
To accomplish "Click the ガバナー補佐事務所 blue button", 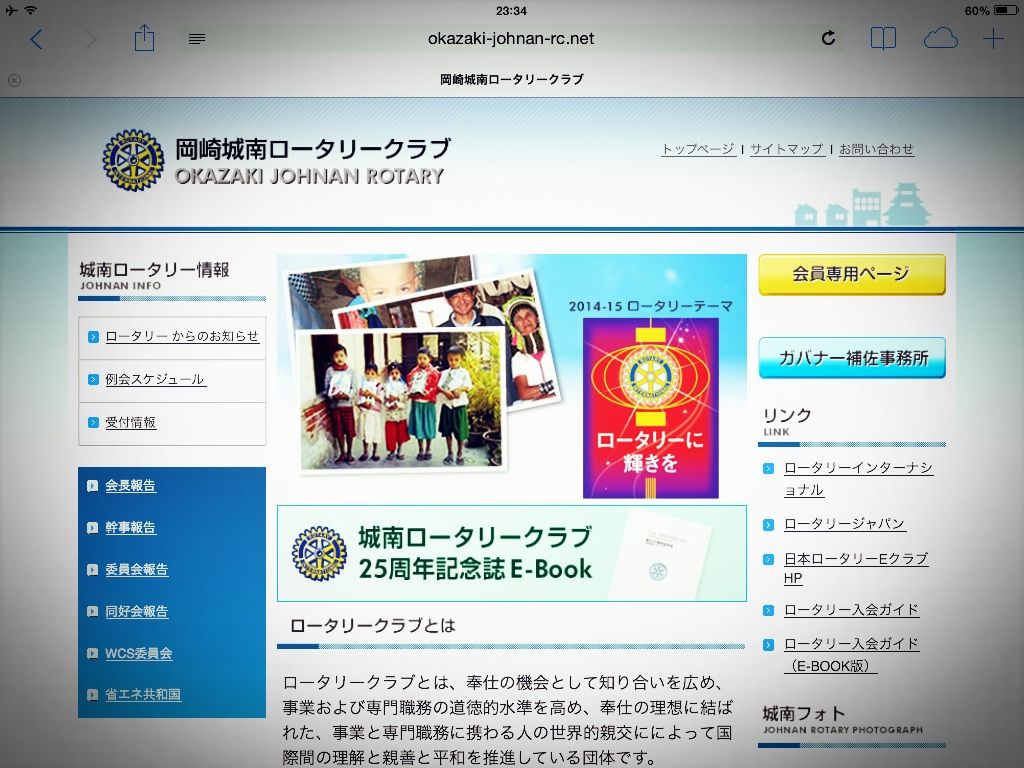I will [x=852, y=358].
